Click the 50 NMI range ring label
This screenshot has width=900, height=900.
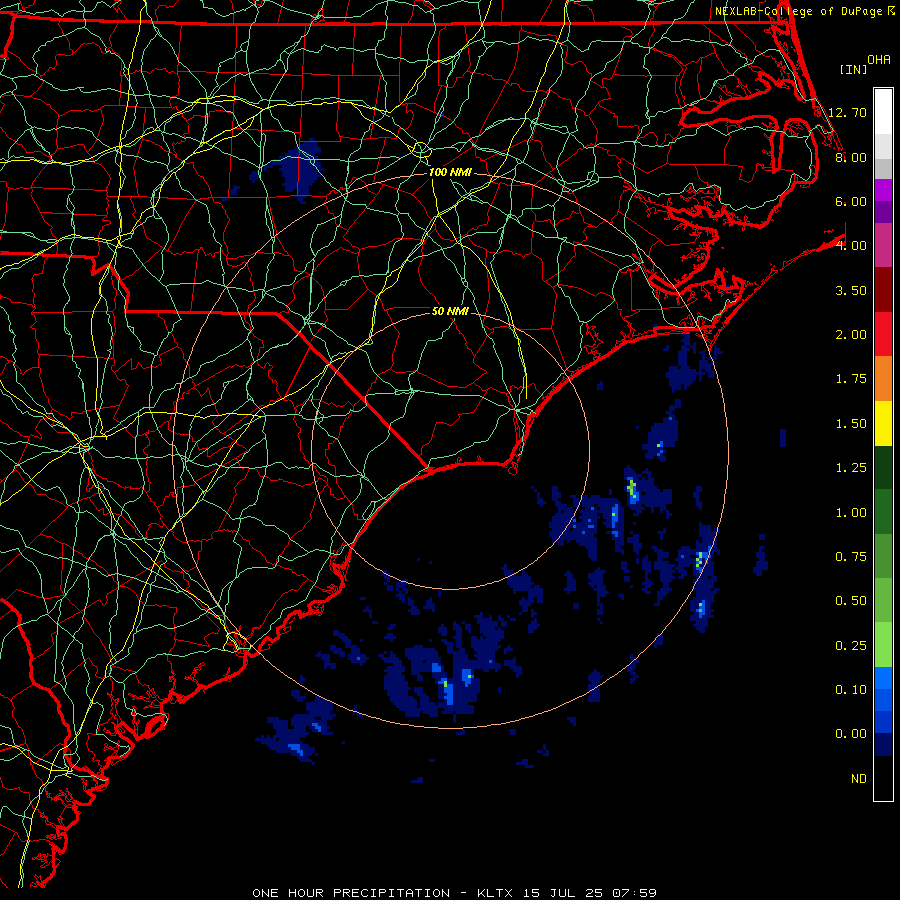[x=450, y=311]
